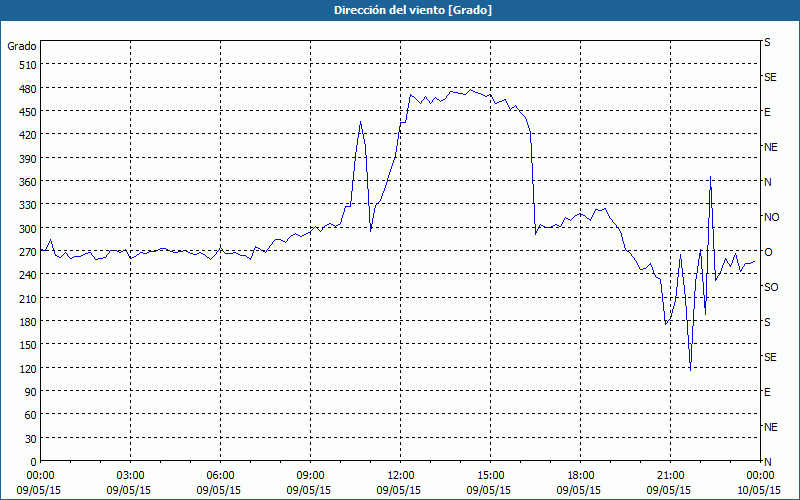
Task: Pick the 300 degree tick label
Action: (28, 229)
